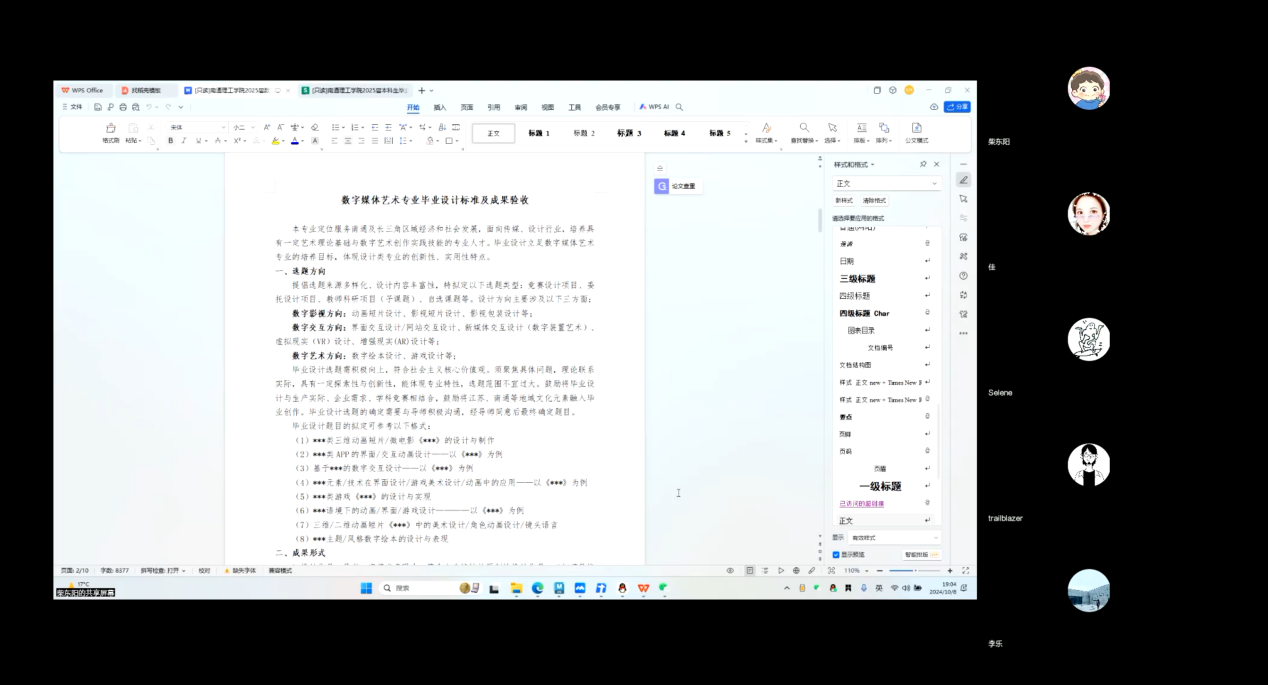The height and width of the screenshot is (685, 1268).
Task: Click the 字数: 8377 word count in status bar
Action: (x=115, y=571)
